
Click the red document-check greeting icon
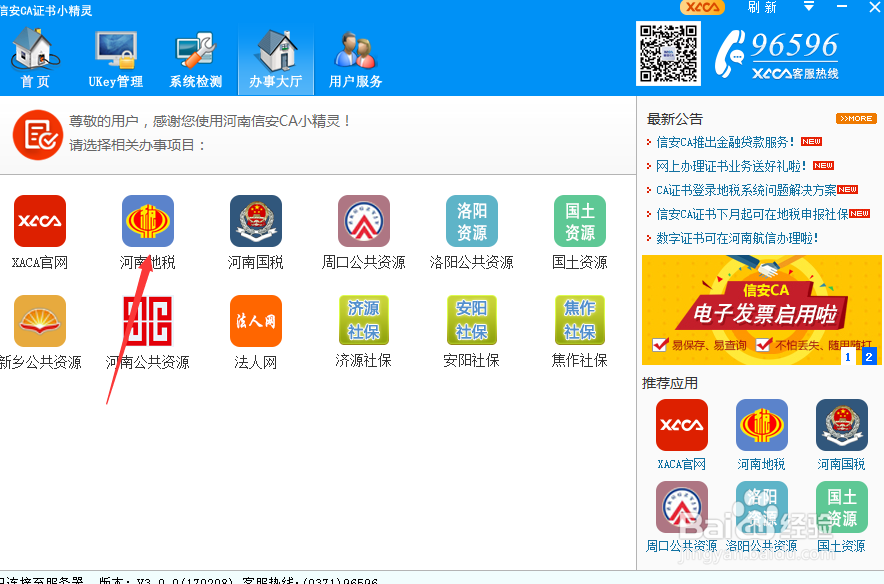tap(38, 135)
